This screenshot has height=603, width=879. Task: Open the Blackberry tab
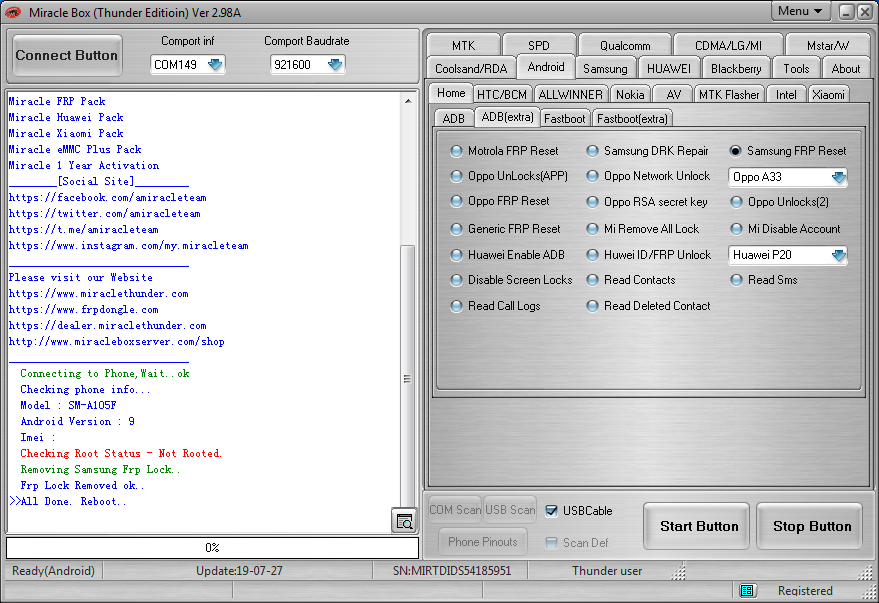[736, 68]
